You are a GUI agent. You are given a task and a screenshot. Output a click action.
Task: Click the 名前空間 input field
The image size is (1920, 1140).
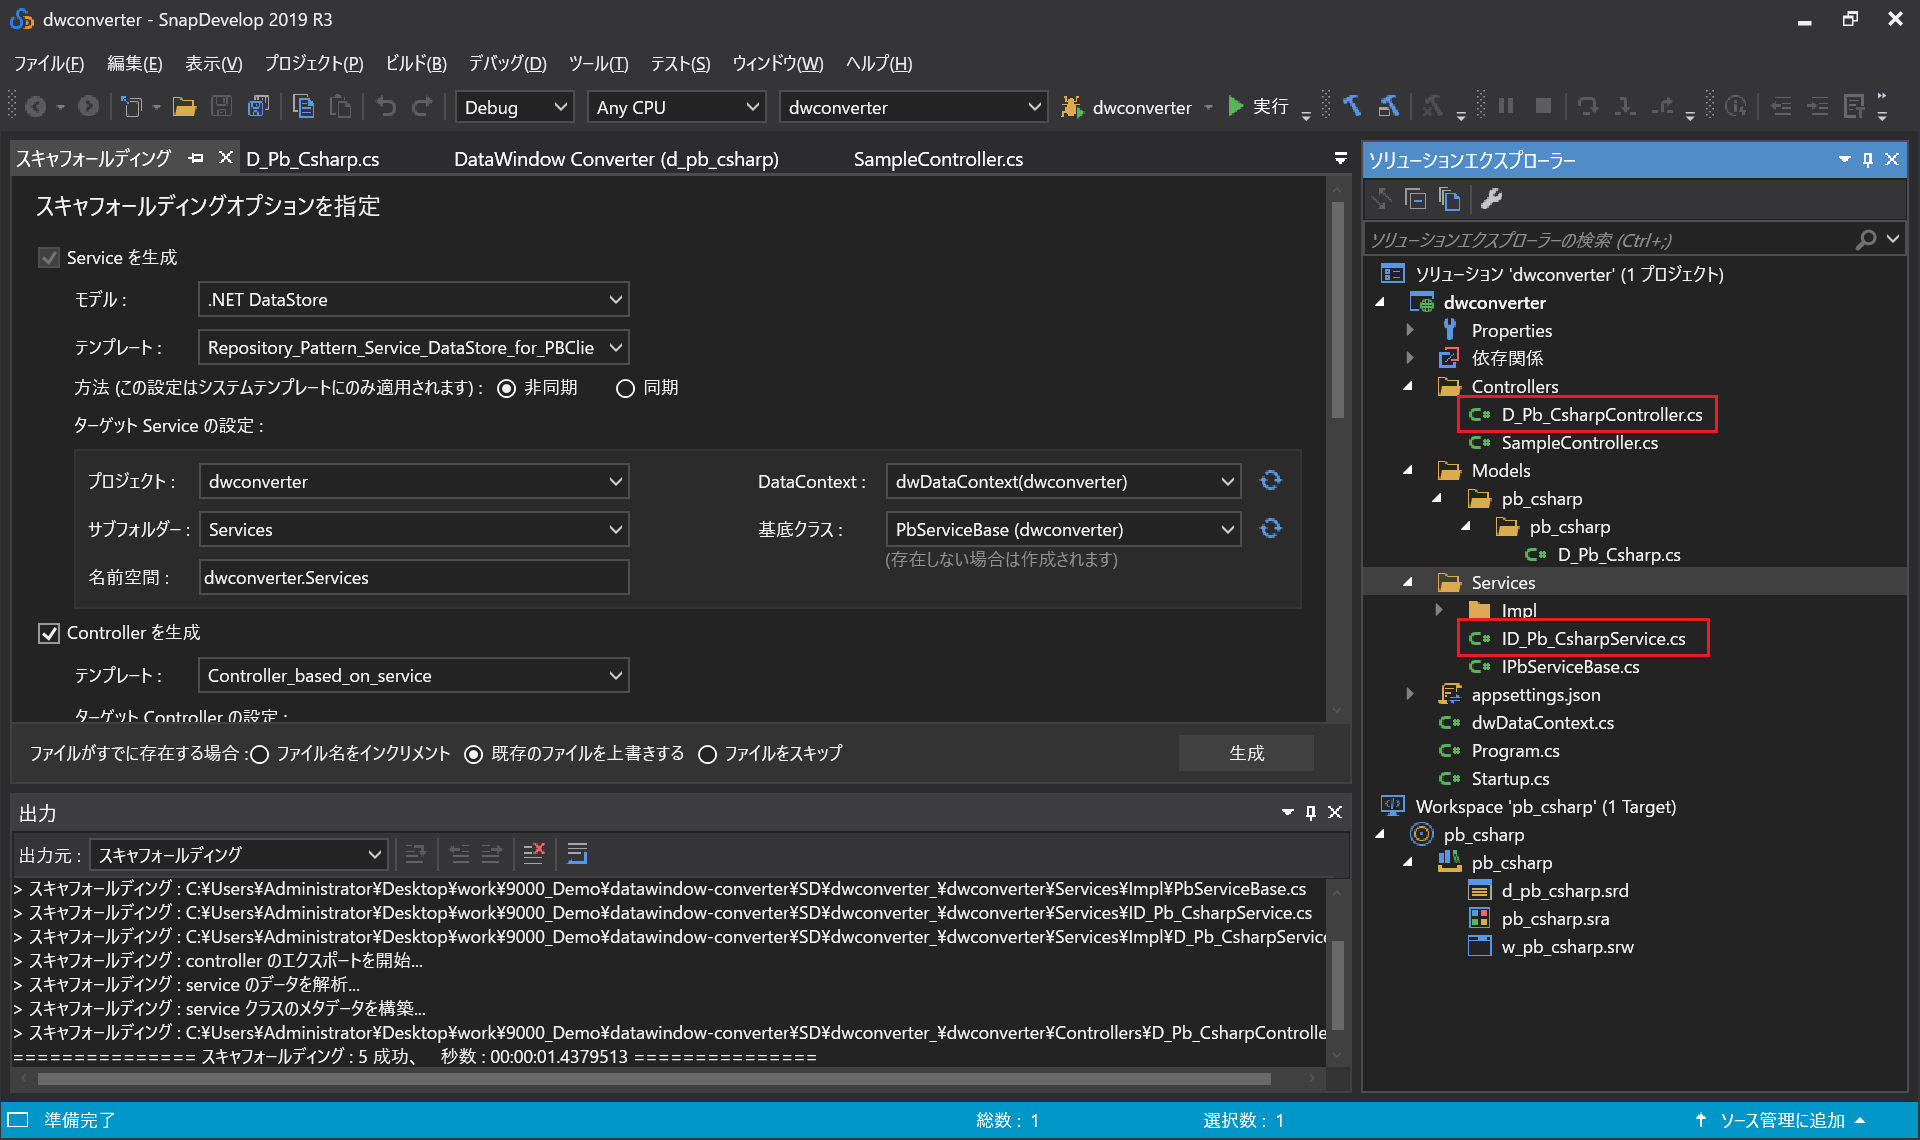pos(413,578)
